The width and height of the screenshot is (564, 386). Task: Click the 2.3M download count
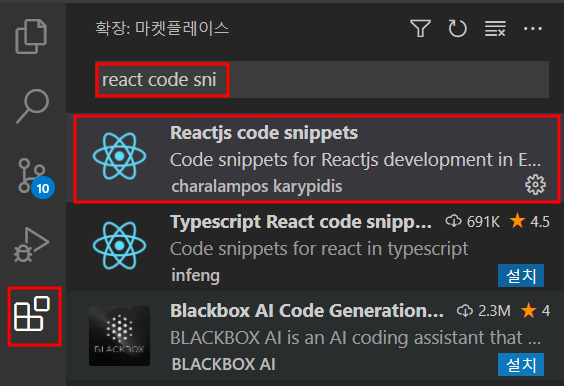coord(484,310)
